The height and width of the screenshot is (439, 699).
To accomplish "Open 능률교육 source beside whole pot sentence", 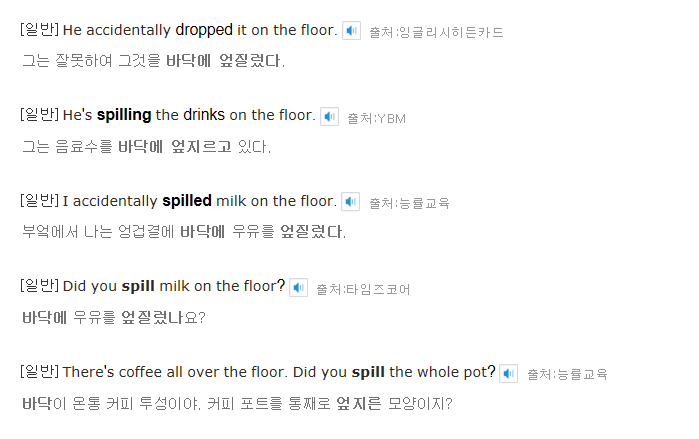I will click(567, 374).
